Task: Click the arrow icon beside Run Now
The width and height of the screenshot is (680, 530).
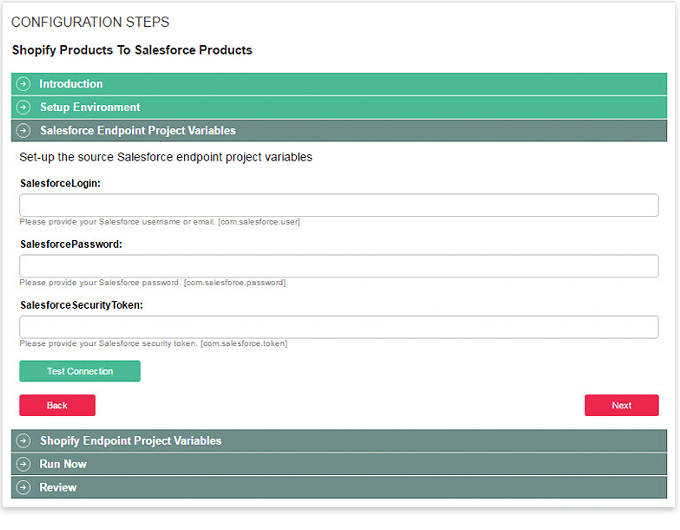Action: [x=23, y=464]
